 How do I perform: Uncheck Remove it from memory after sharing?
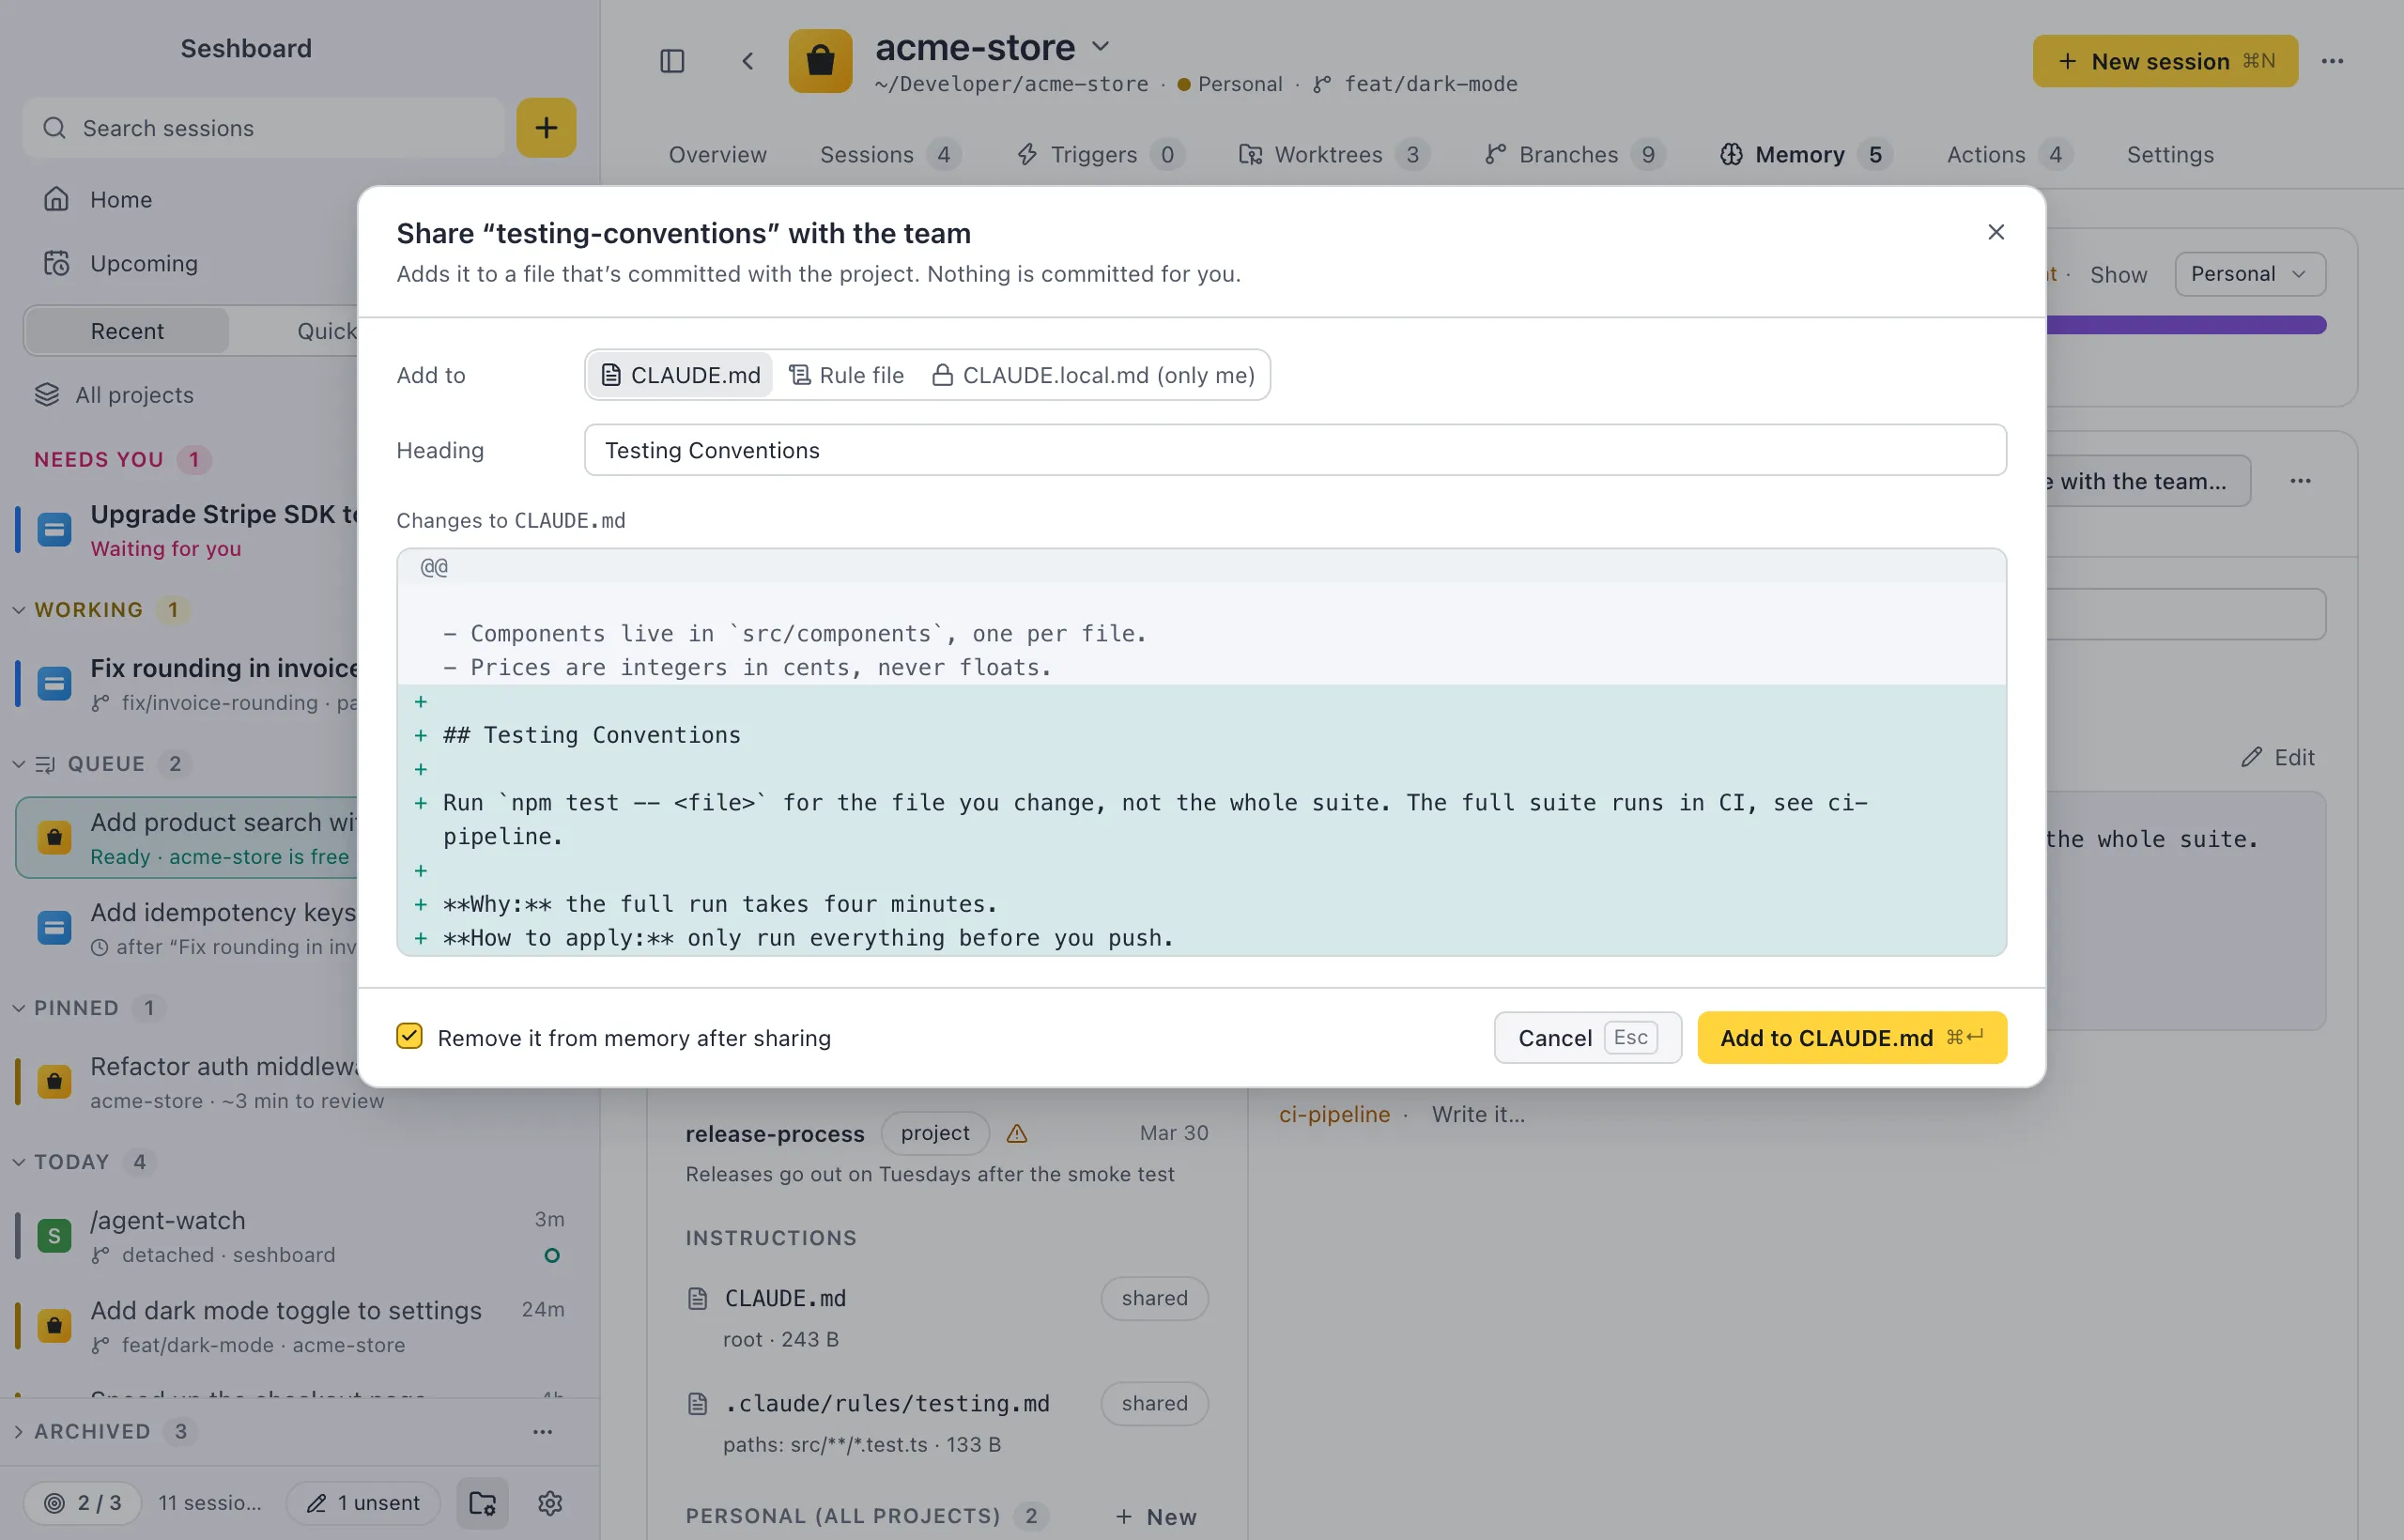[x=409, y=1036]
